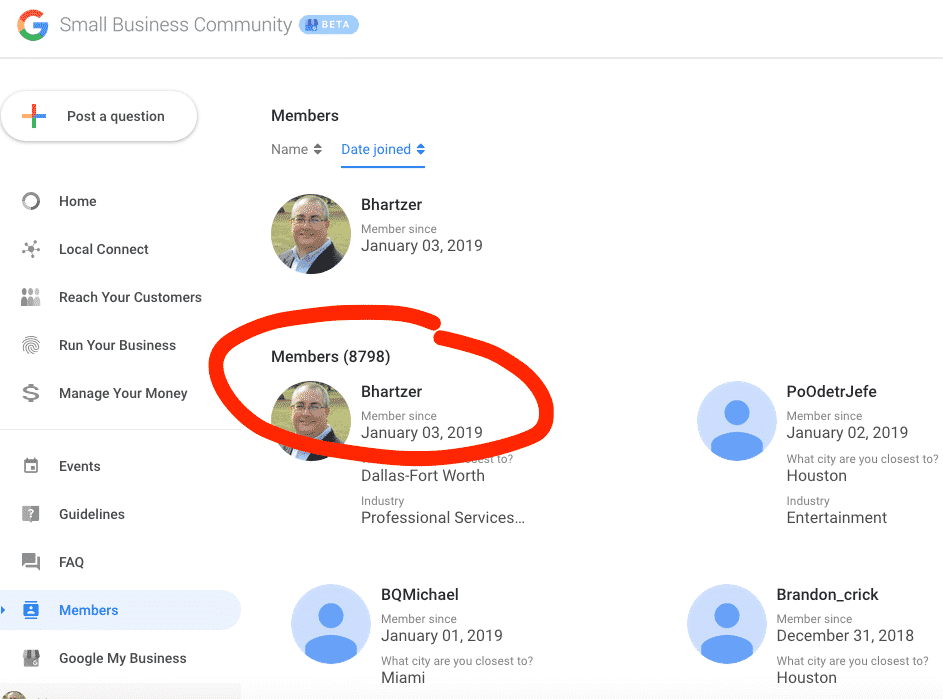
Task: Open top Bhartzer member name link
Action: click(392, 205)
